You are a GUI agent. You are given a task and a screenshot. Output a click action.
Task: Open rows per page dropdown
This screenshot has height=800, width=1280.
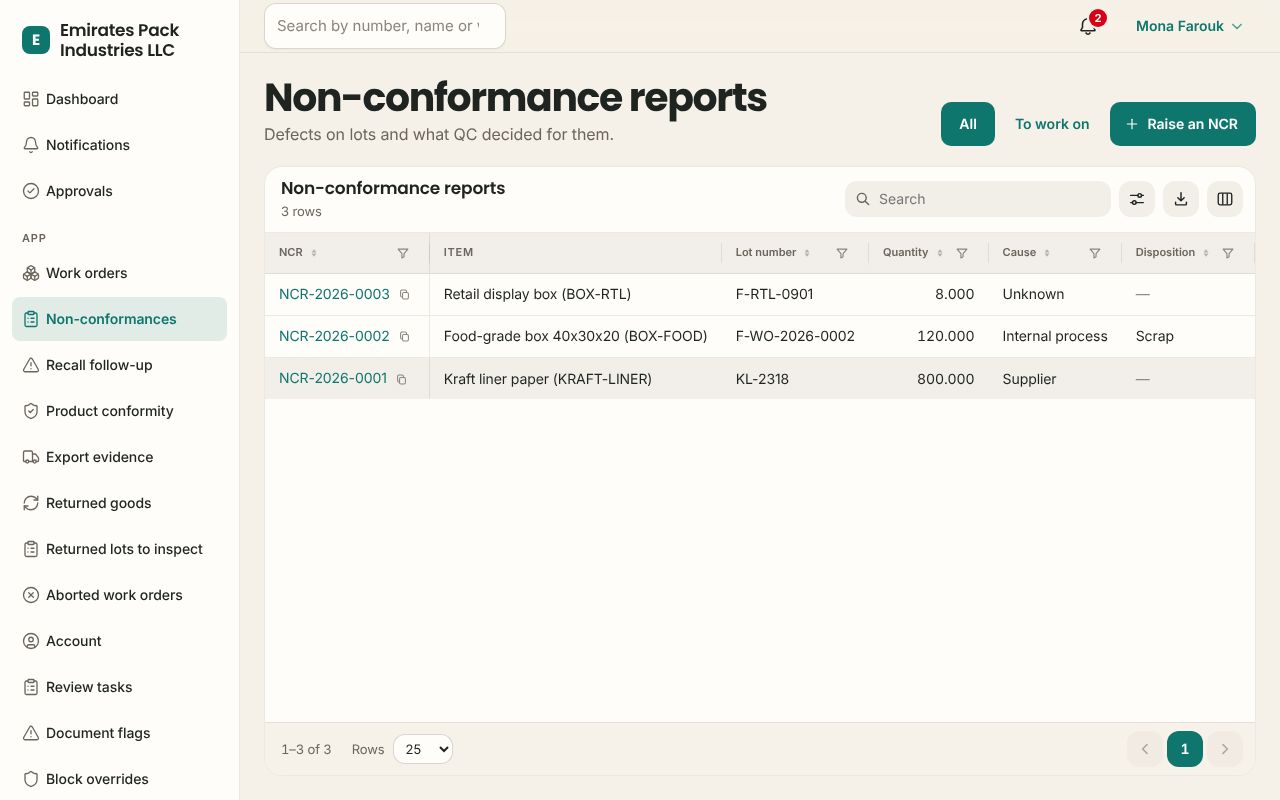[x=423, y=749]
